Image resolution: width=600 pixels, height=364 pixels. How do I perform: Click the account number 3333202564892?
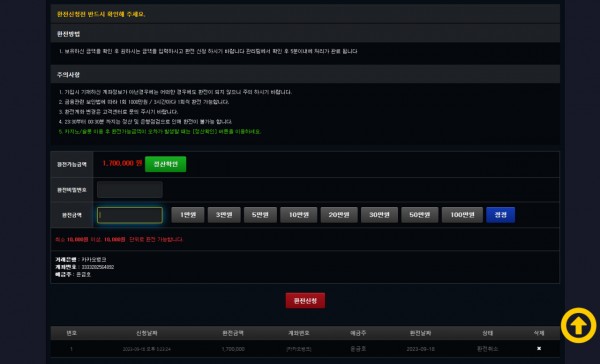pyautogui.click(x=98, y=267)
